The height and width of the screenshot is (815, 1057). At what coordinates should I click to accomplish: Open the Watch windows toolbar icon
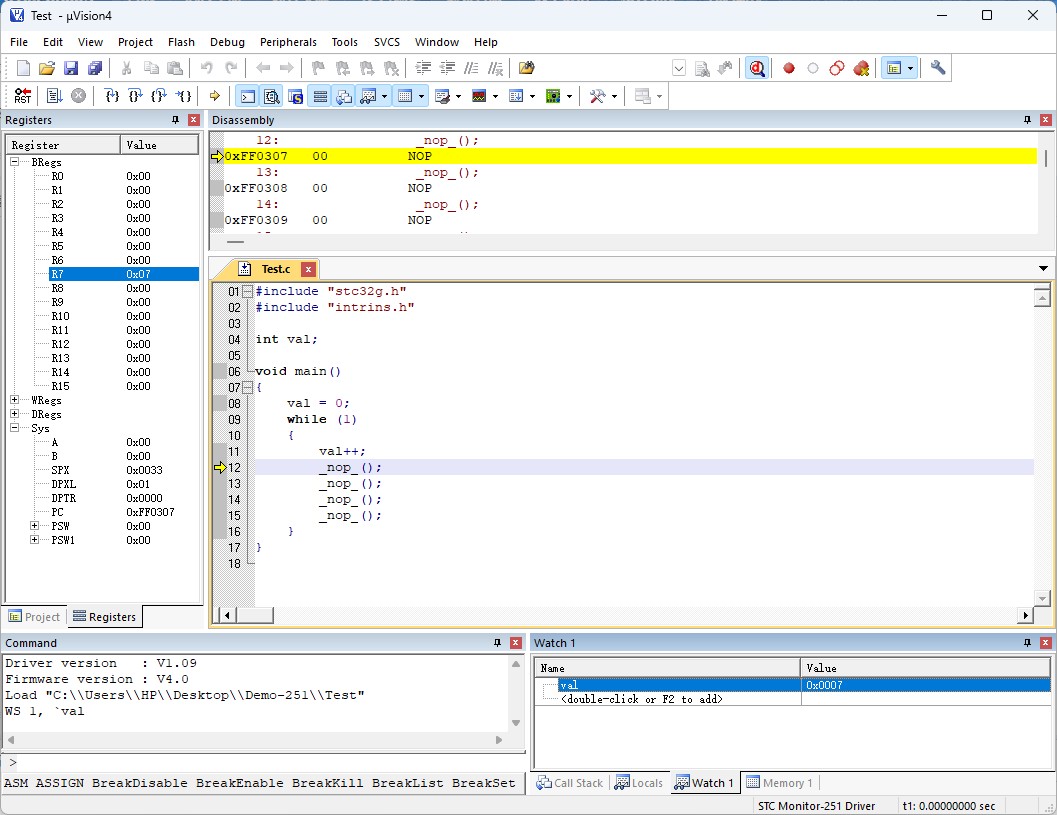pos(368,96)
